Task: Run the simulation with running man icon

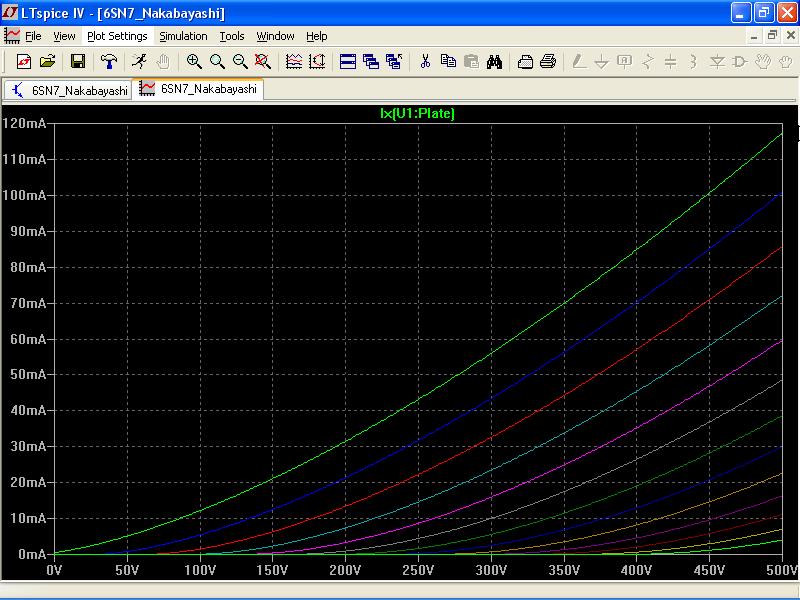Action: (x=139, y=62)
